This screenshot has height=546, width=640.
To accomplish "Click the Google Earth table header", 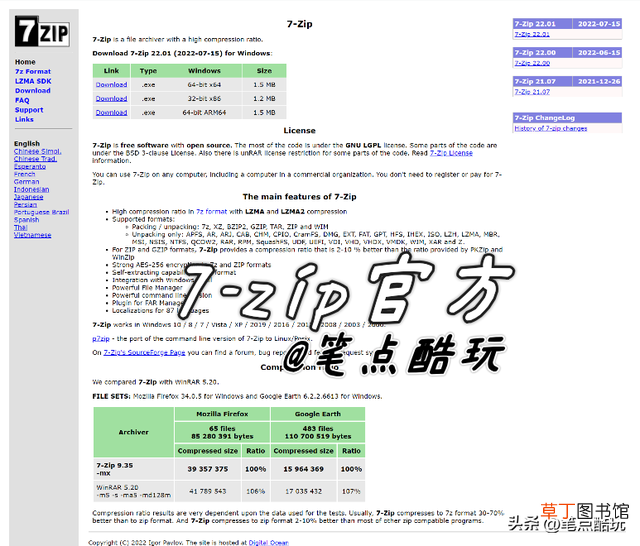I will coord(318,414).
